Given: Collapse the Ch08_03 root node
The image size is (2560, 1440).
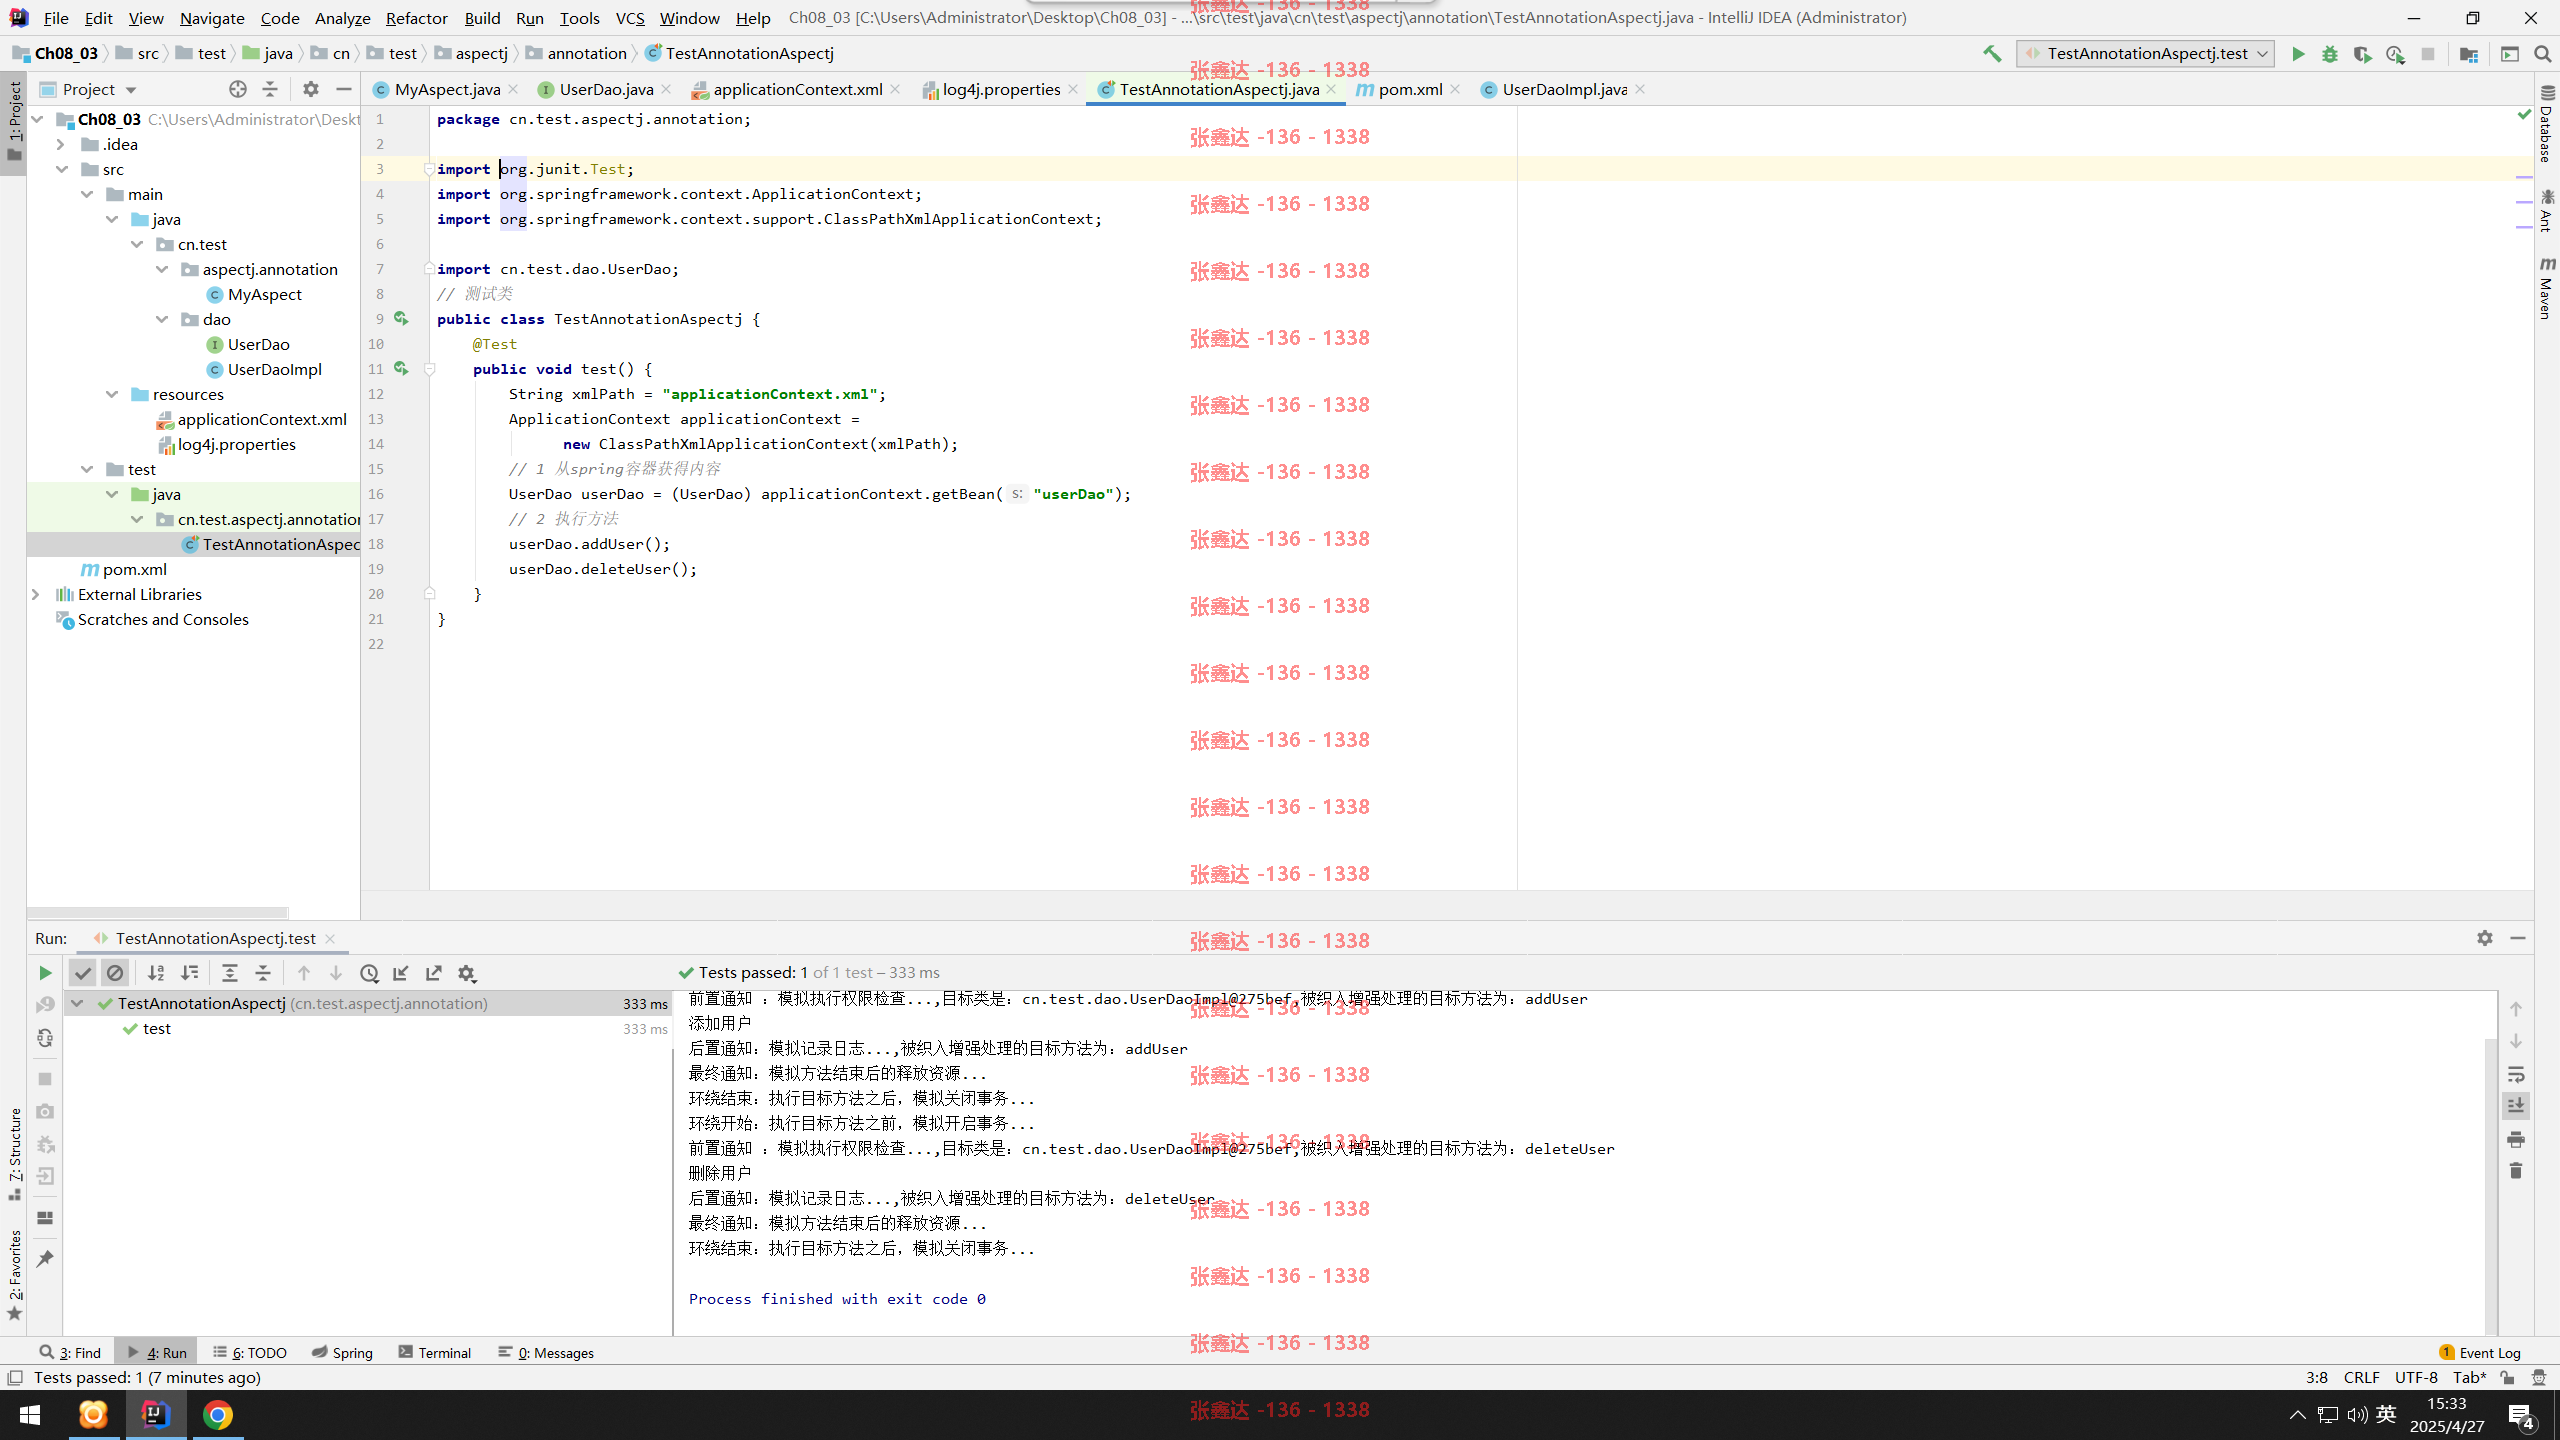Looking at the screenshot, I should click(x=38, y=120).
